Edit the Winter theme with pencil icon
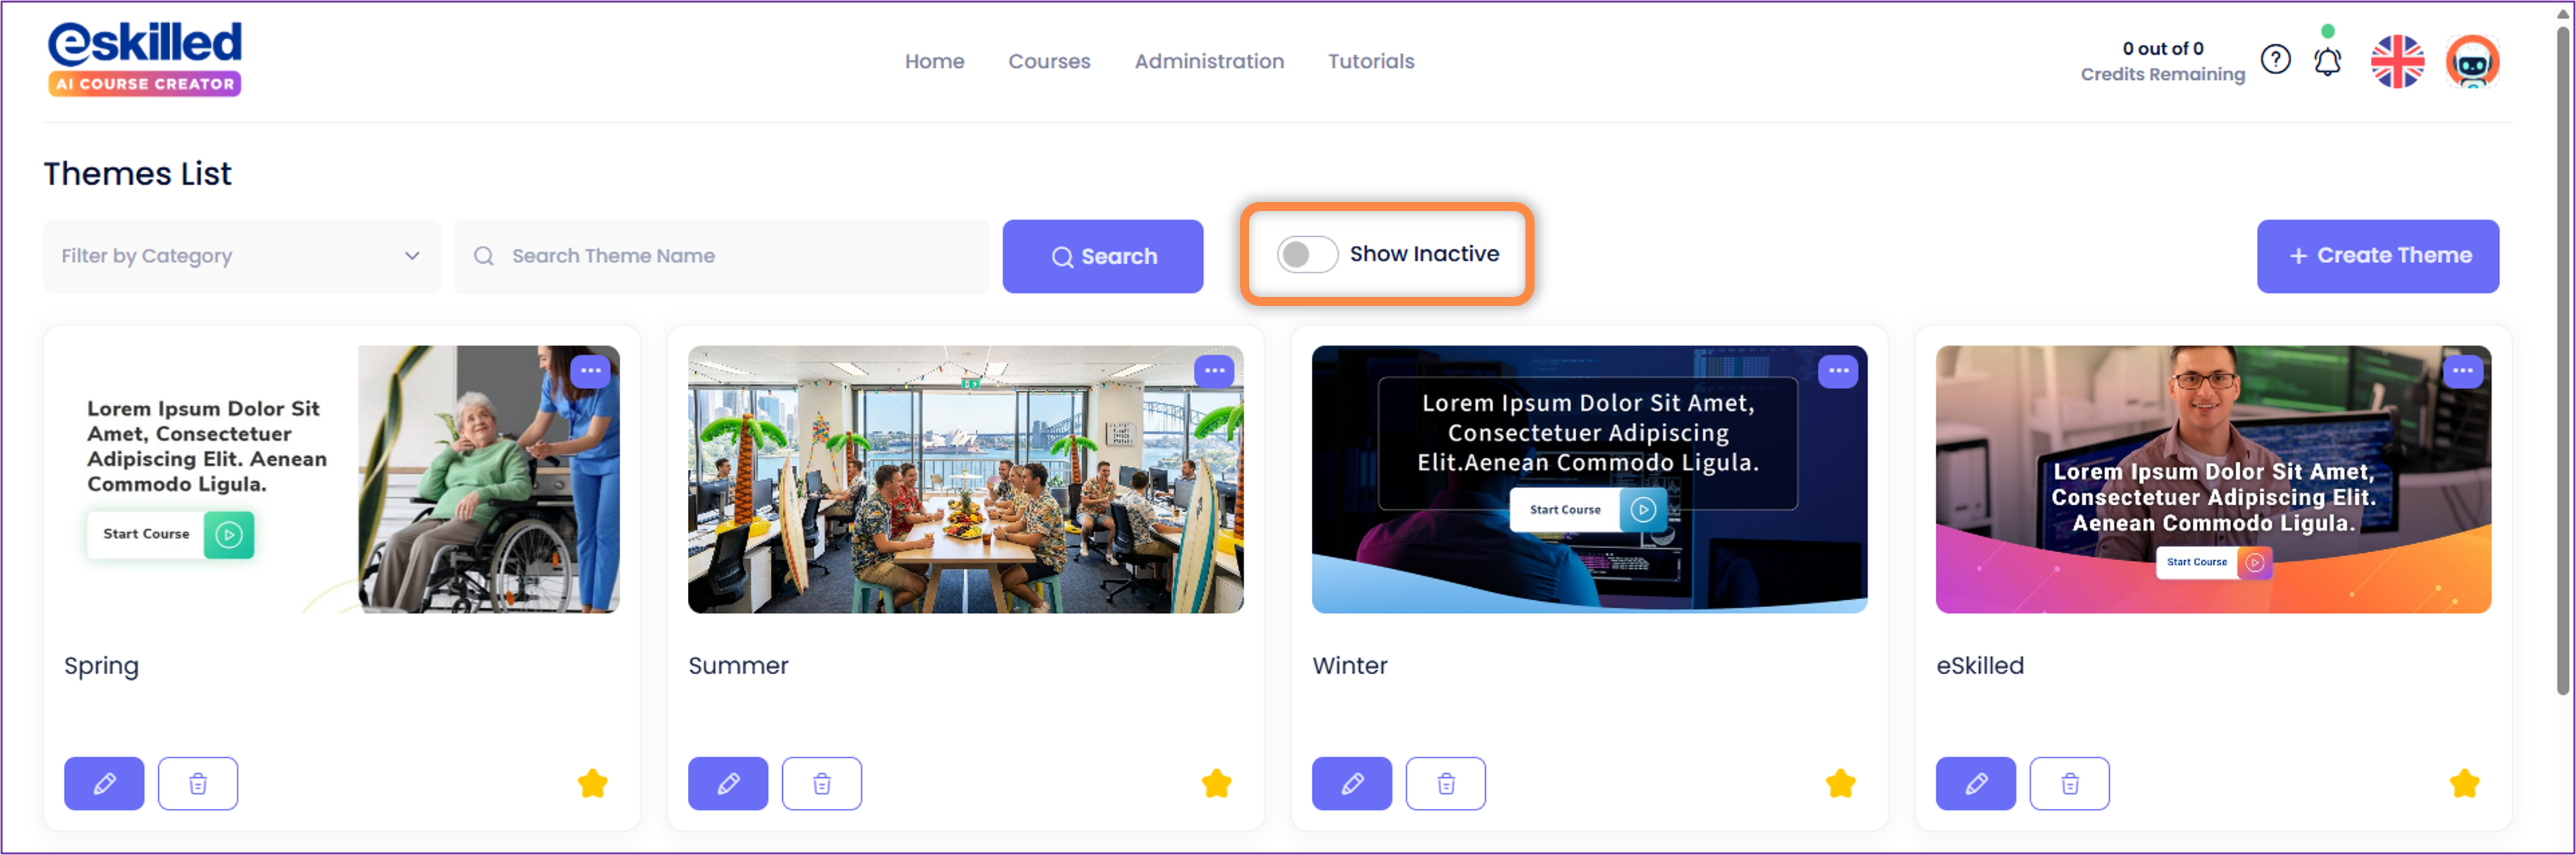Viewport: 2576px width, 855px height. coord(1352,783)
